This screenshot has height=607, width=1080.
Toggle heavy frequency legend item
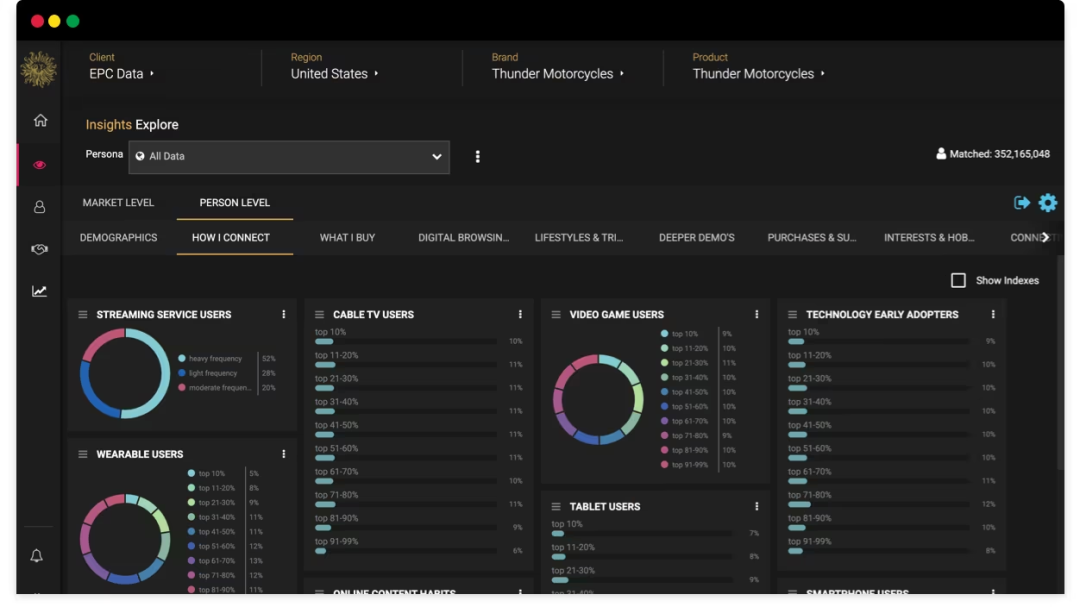[x=212, y=358]
